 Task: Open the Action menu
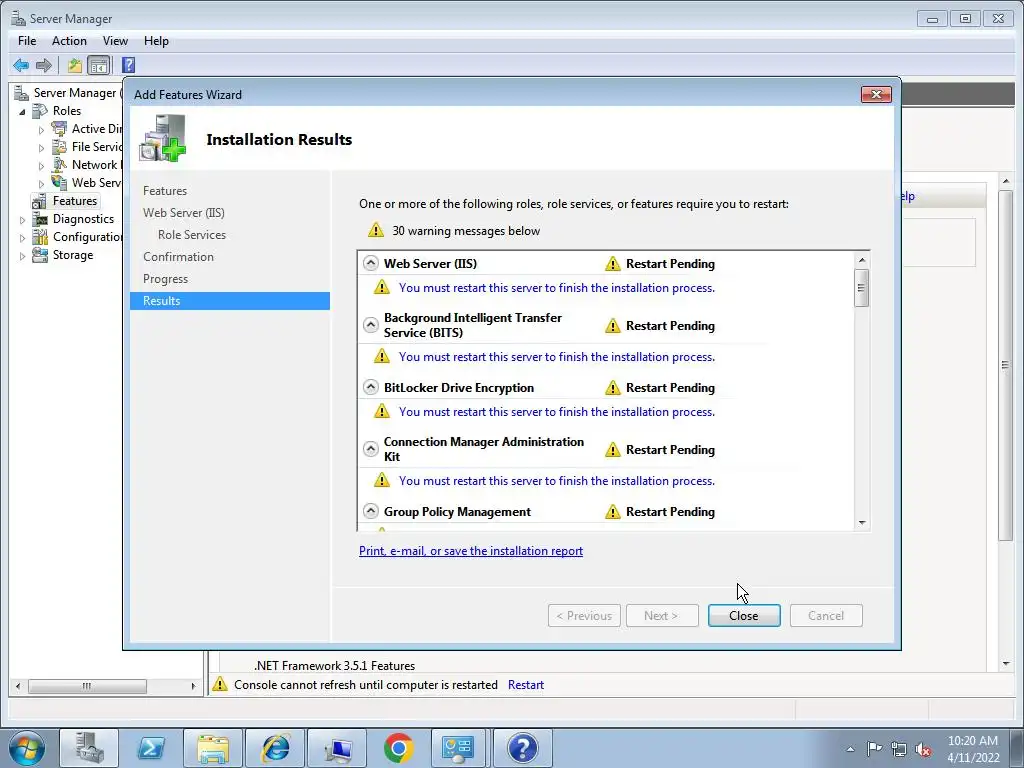coord(69,40)
